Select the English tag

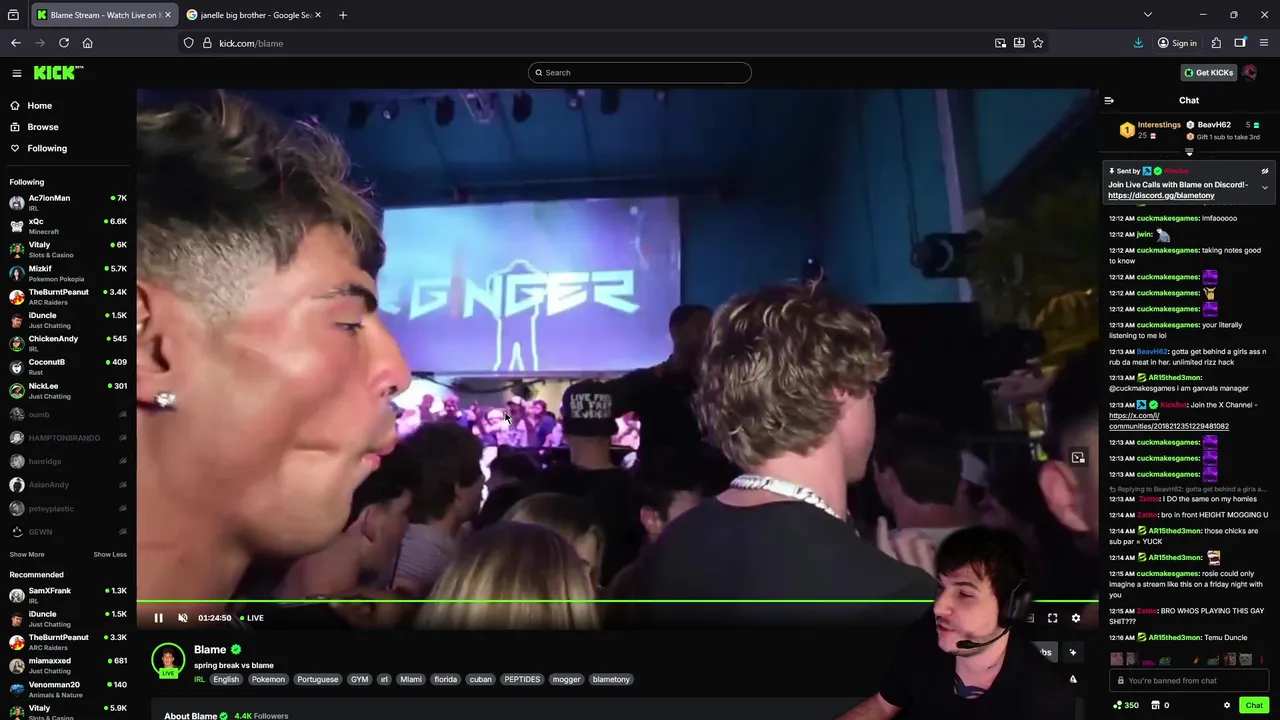tap(226, 679)
